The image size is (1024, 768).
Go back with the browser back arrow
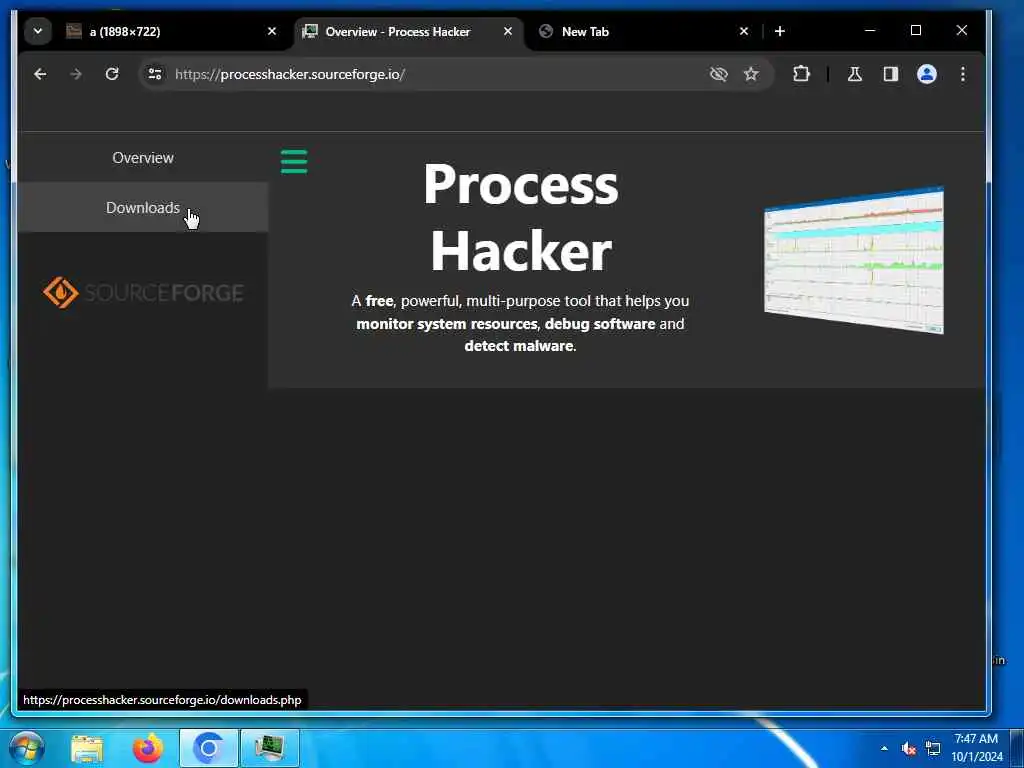40,74
